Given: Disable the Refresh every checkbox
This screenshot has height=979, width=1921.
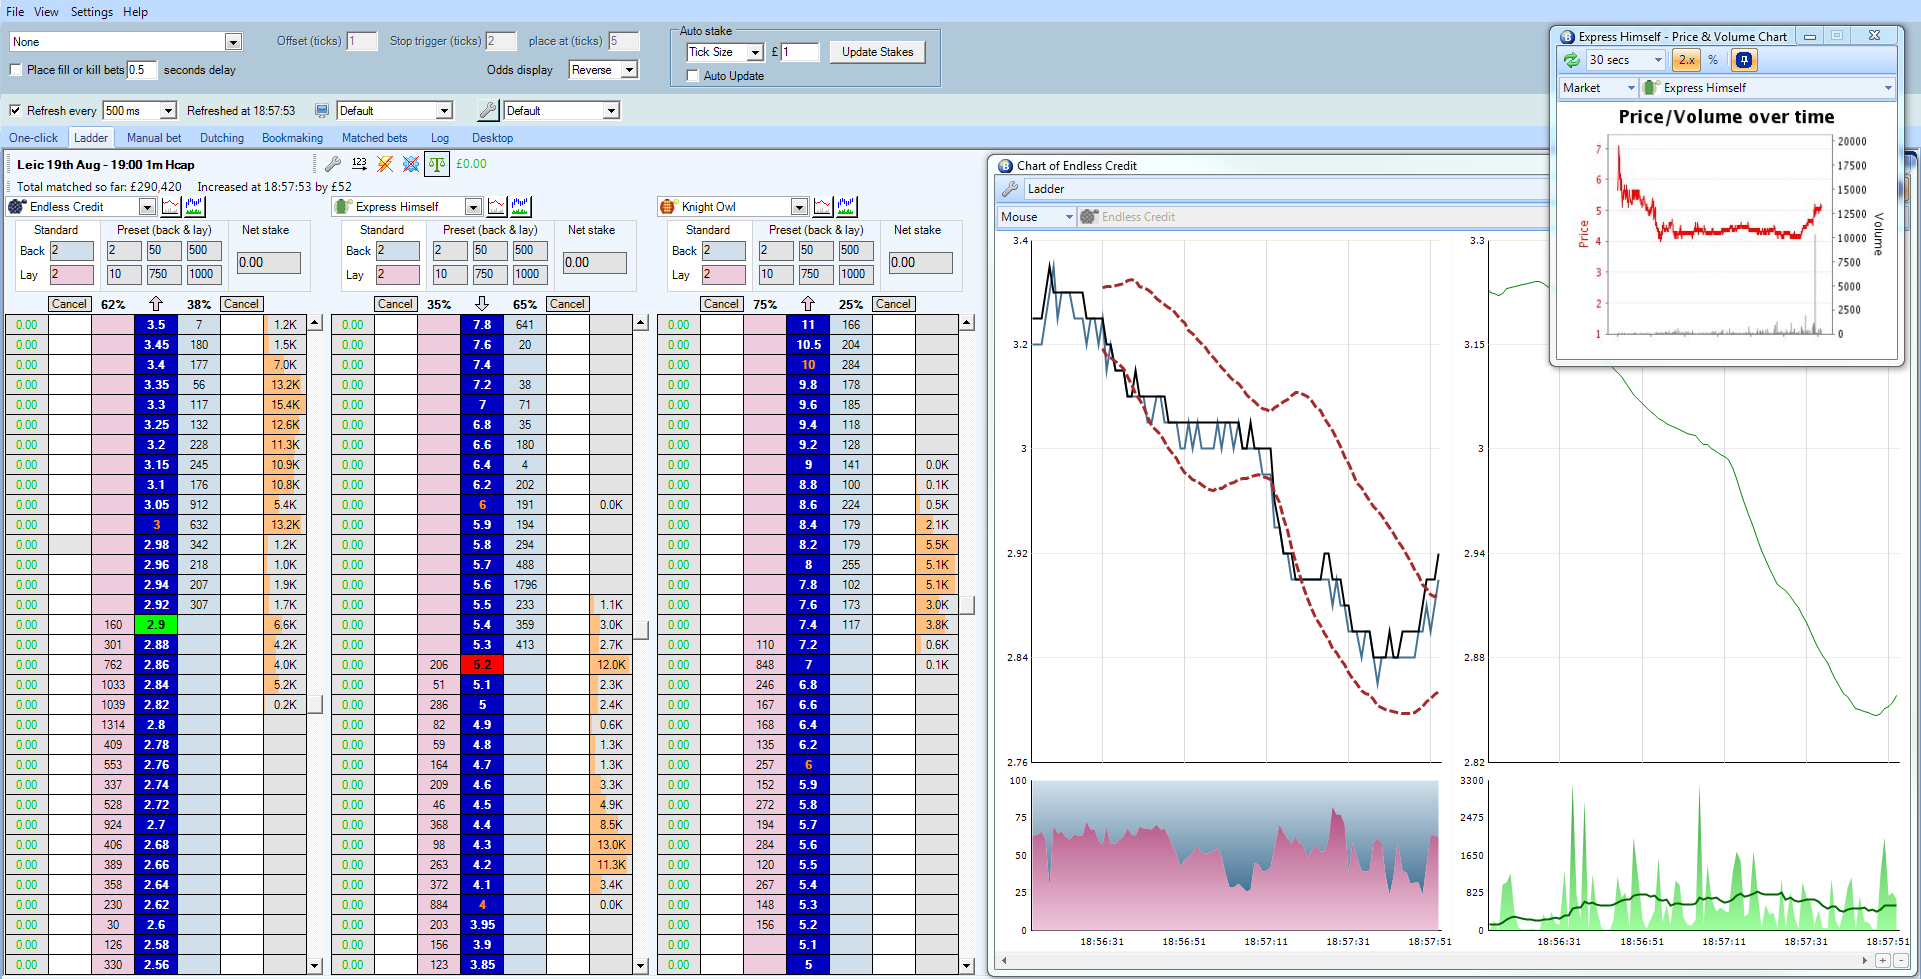Looking at the screenshot, I should tap(15, 110).
